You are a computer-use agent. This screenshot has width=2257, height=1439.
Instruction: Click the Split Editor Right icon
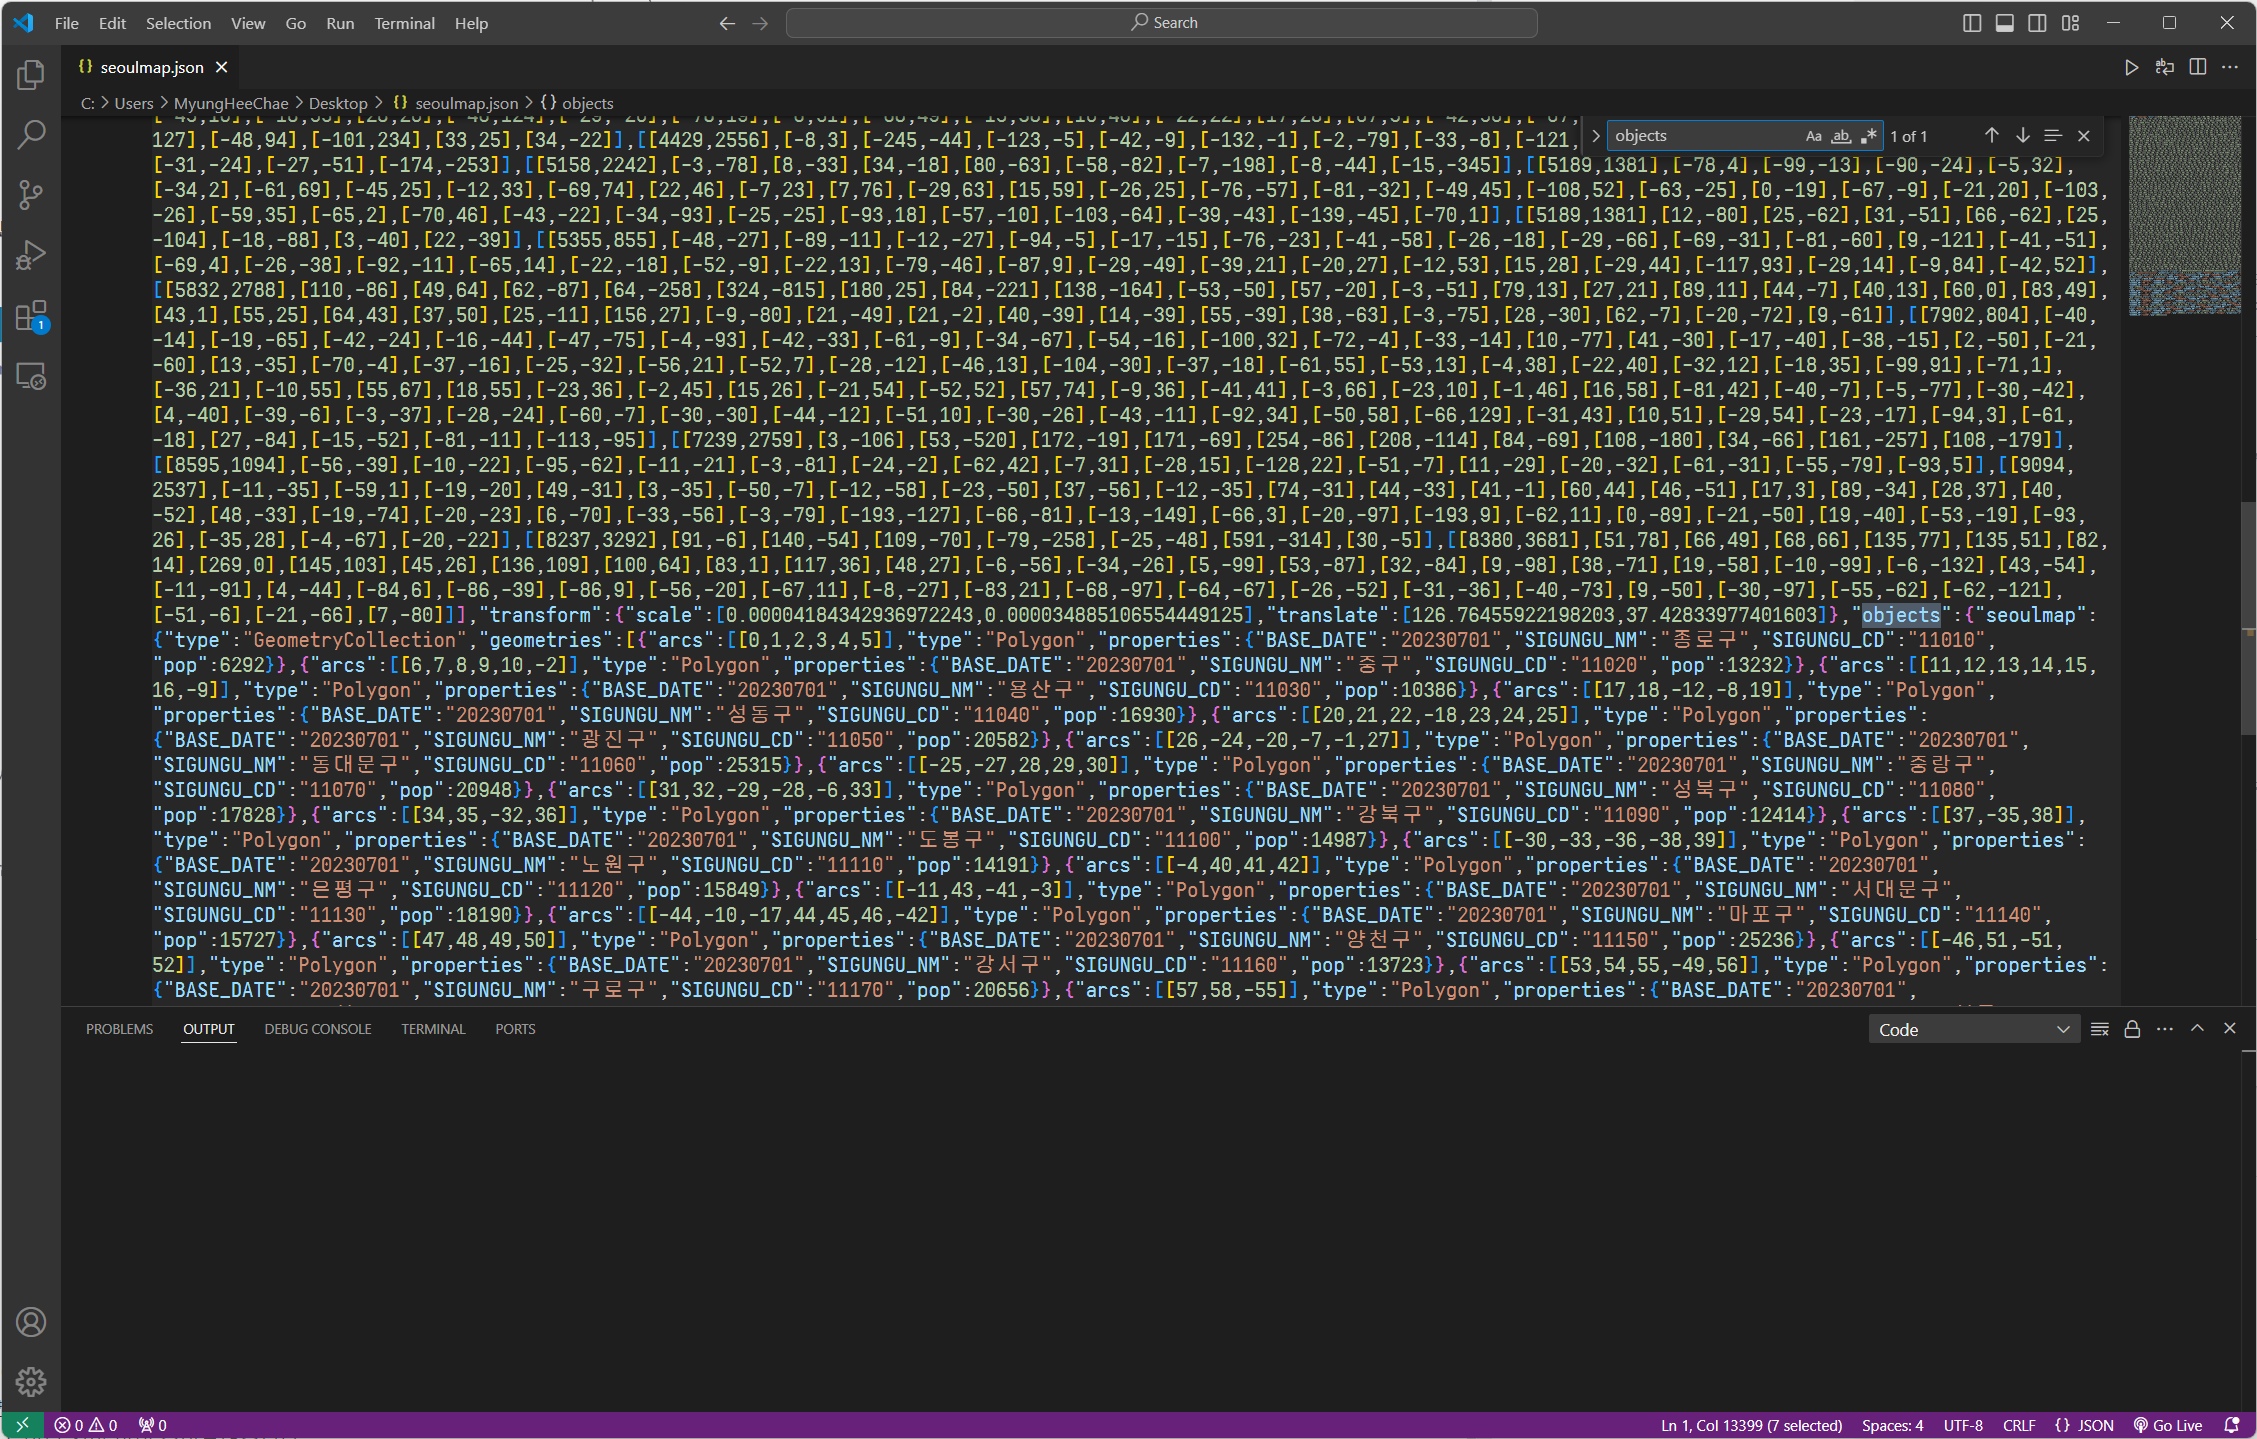pos(2197,67)
